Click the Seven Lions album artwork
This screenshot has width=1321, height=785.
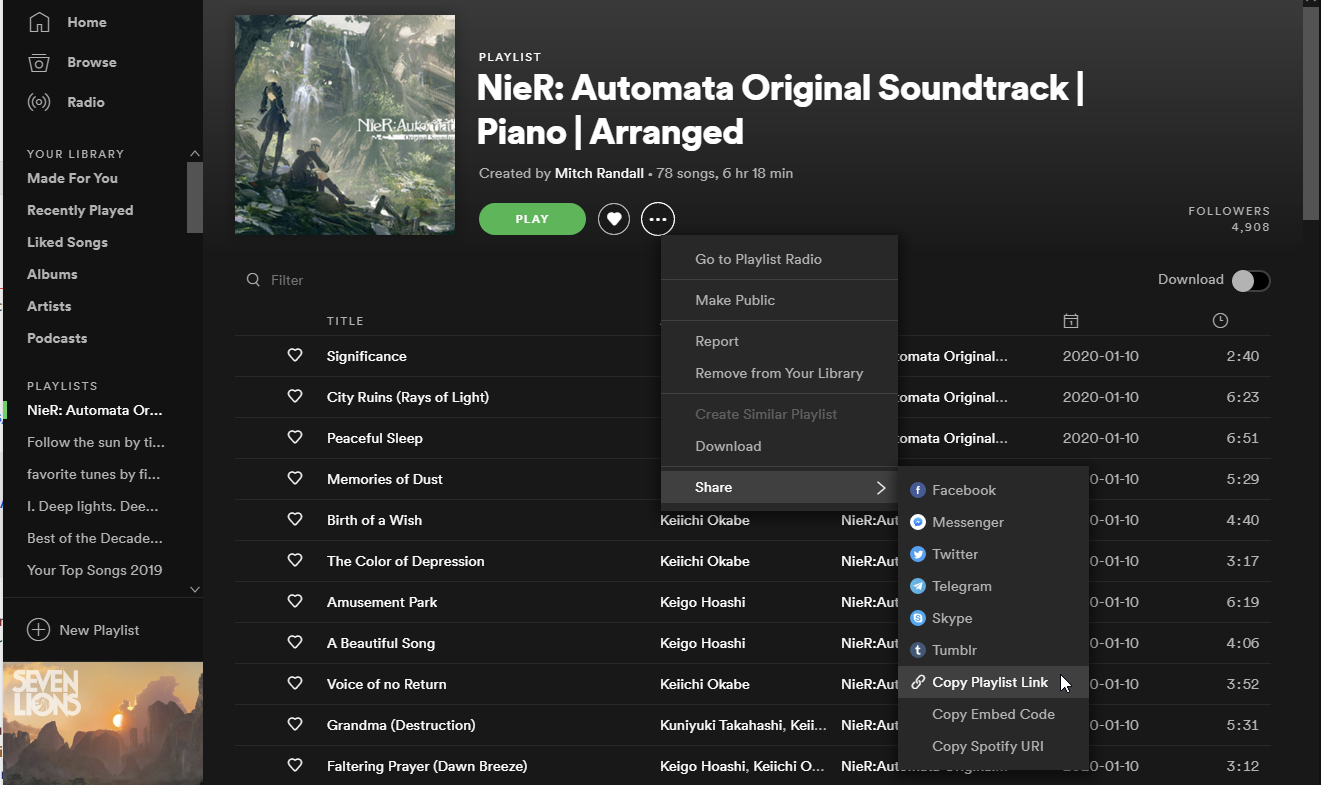[103, 723]
